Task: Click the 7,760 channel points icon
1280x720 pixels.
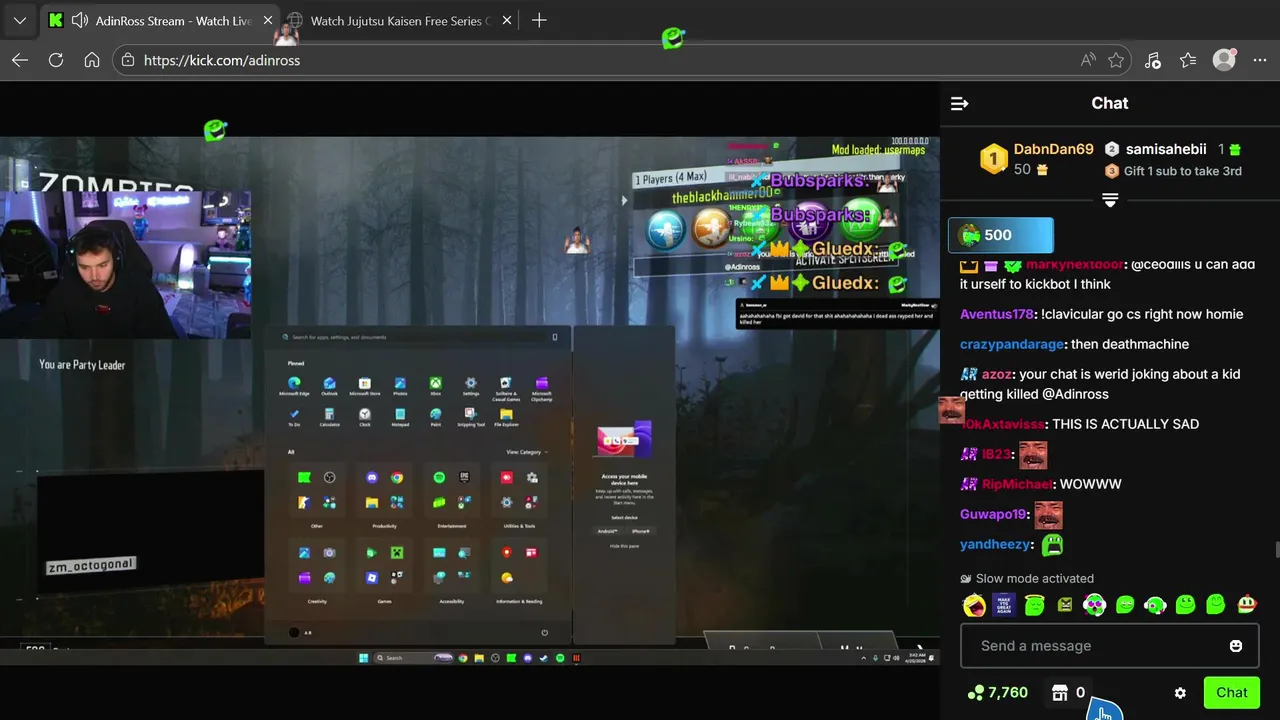Action: pyautogui.click(x=976, y=693)
